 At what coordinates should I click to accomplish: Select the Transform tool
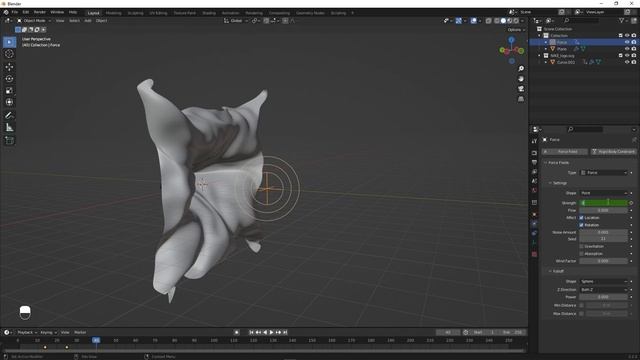point(9,102)
